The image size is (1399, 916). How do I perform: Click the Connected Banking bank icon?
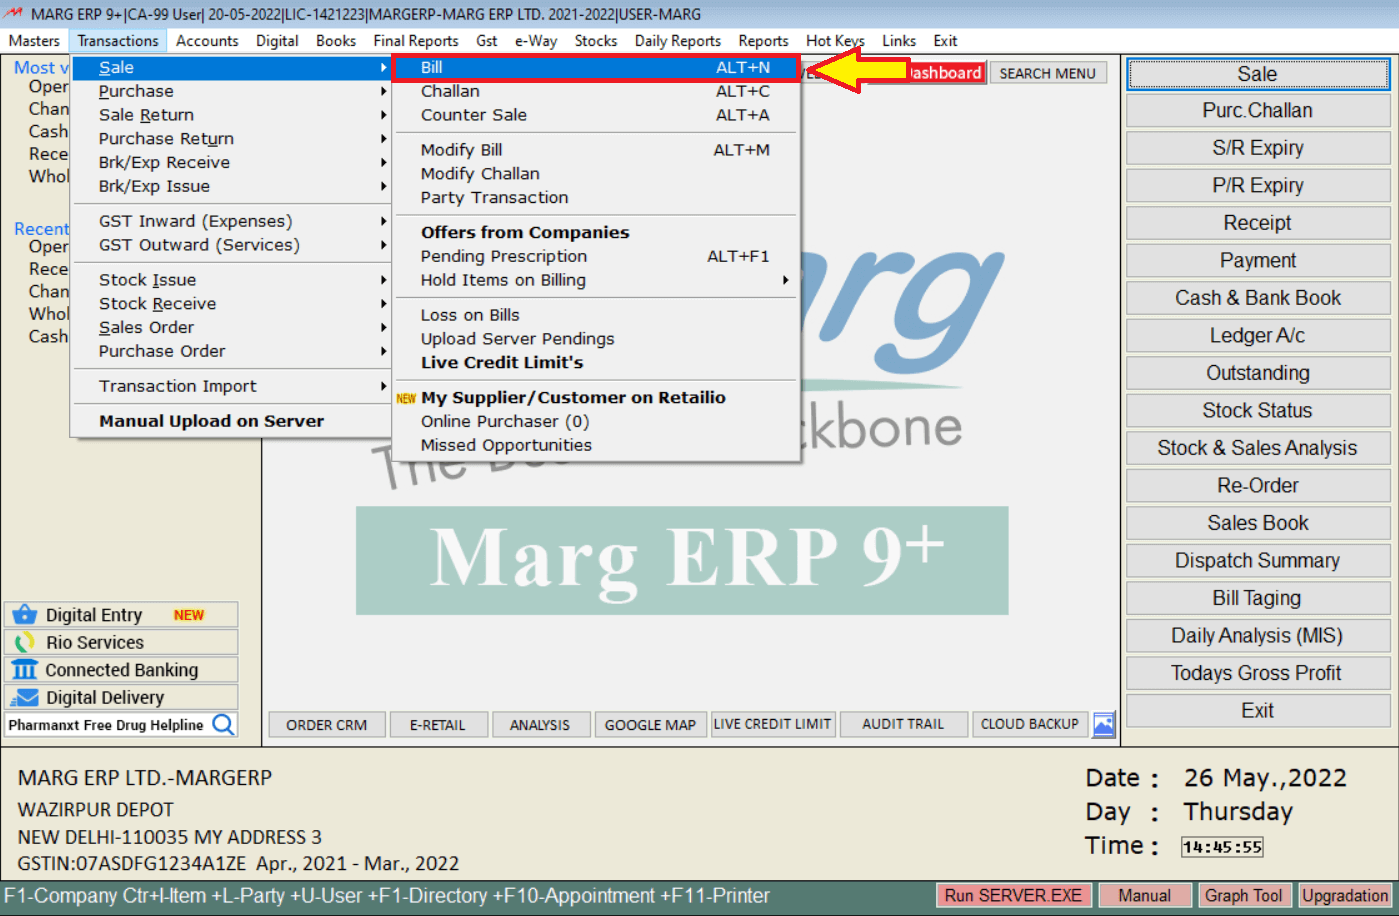pos(25,670)
